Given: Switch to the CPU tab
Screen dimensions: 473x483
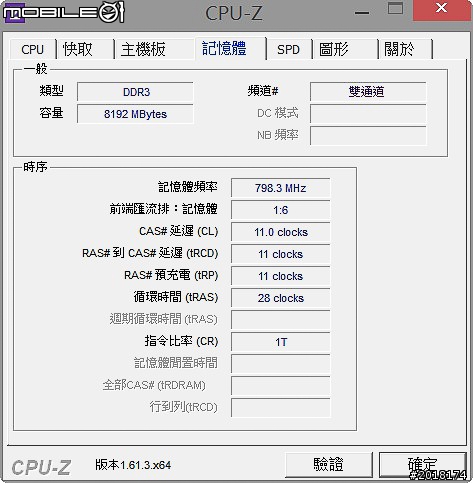Looking at the screenshot, I should 33,49.
